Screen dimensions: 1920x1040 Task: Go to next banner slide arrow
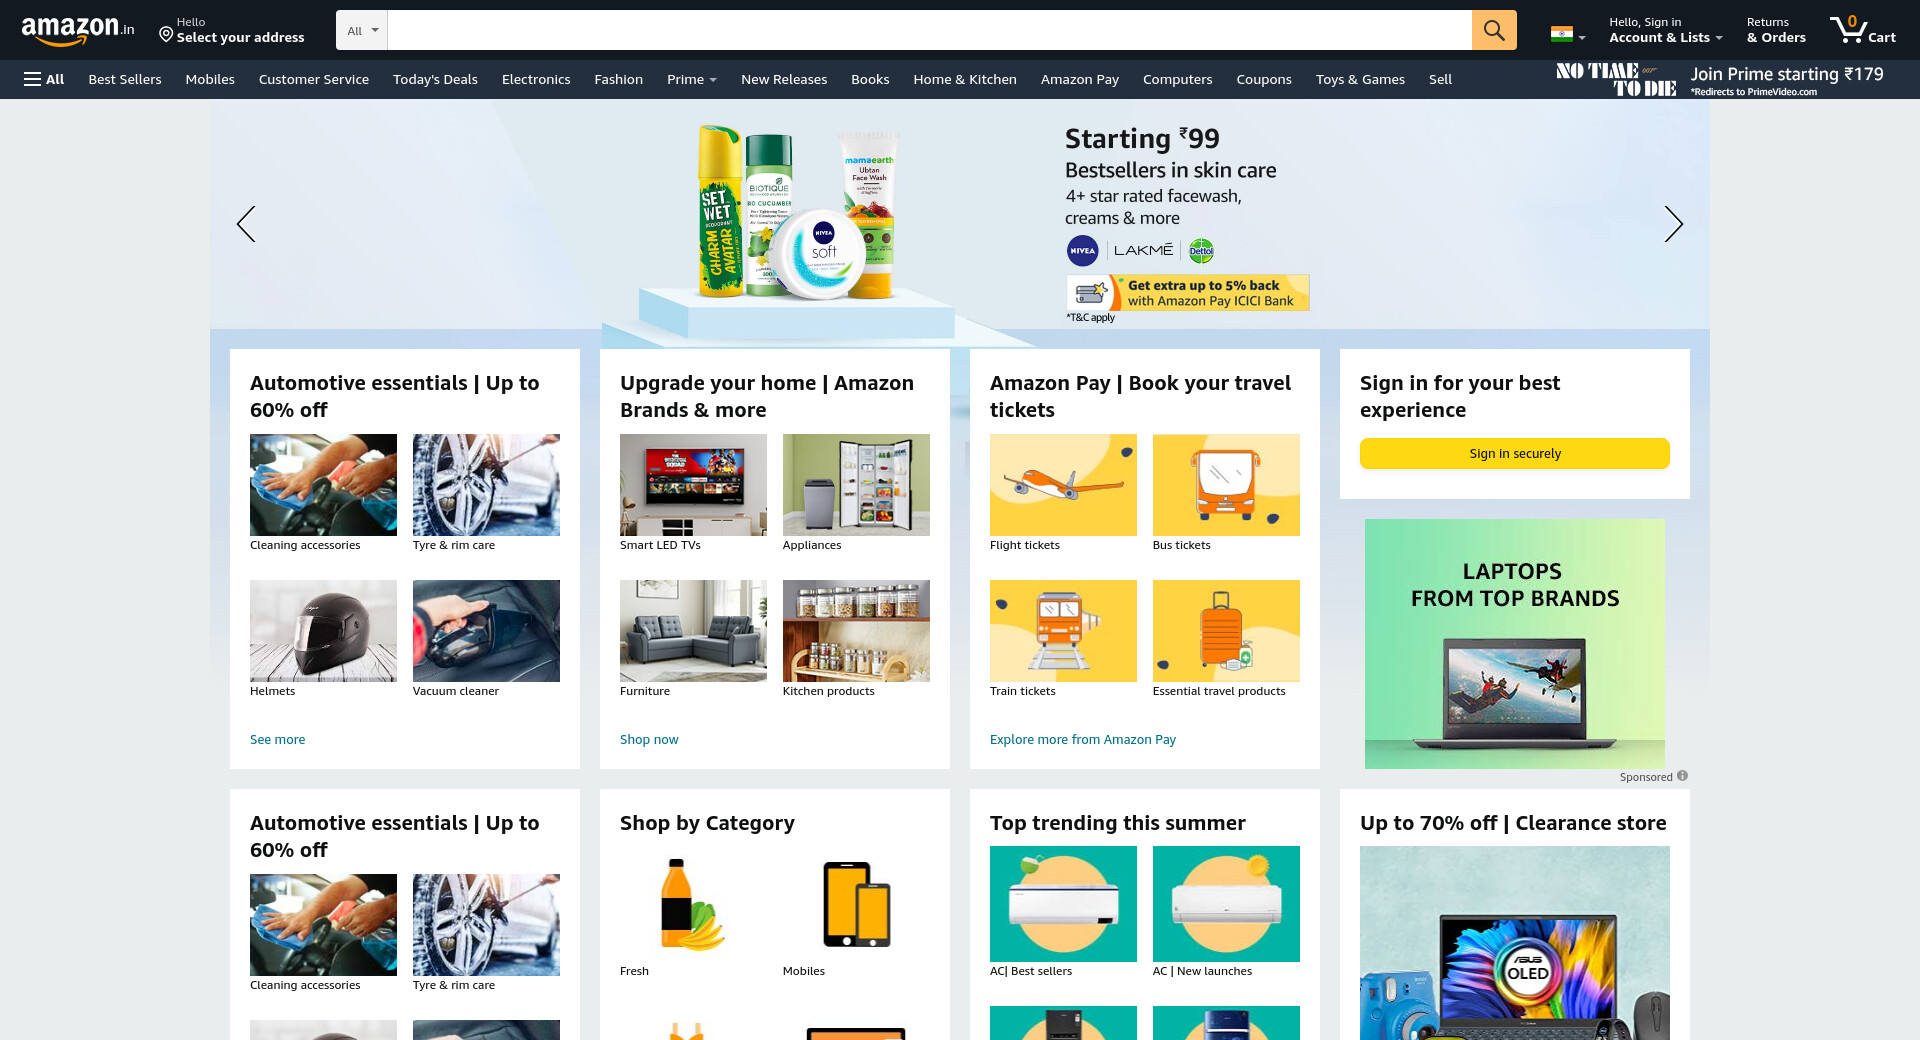coord(1674,224)
